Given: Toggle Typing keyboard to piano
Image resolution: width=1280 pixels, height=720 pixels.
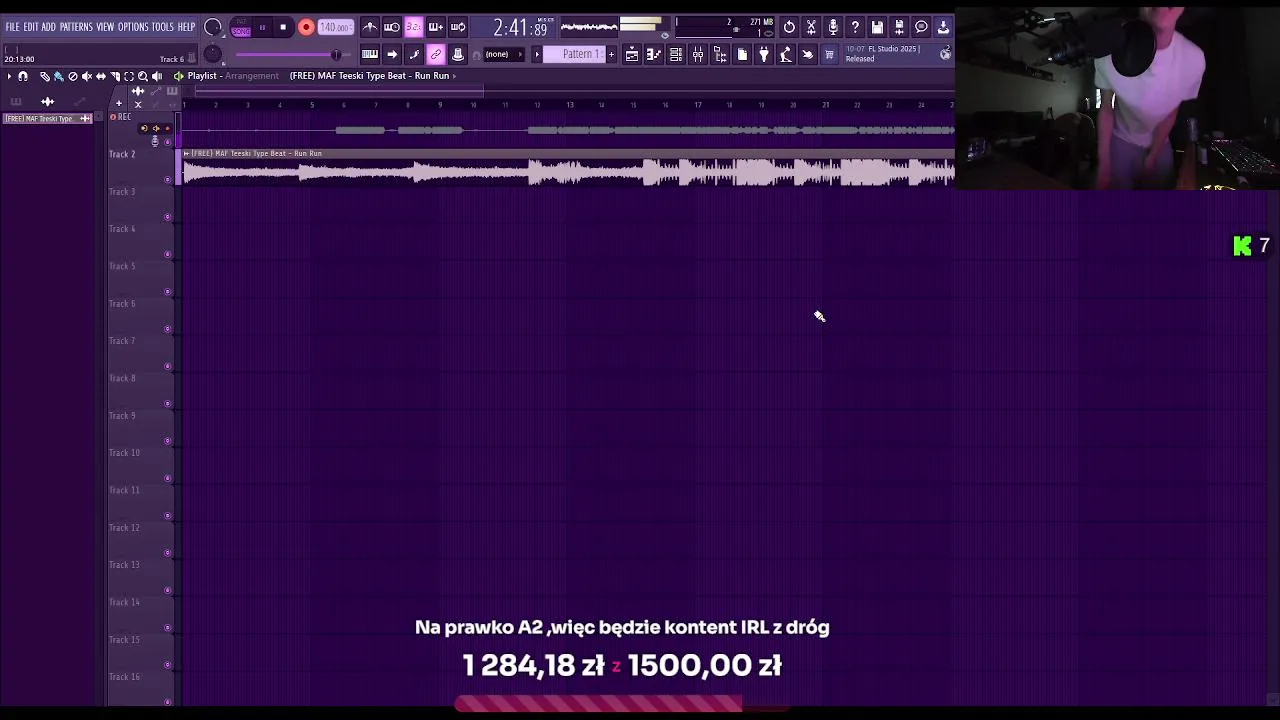Looking at the screenshot, I should pos(370,55).
